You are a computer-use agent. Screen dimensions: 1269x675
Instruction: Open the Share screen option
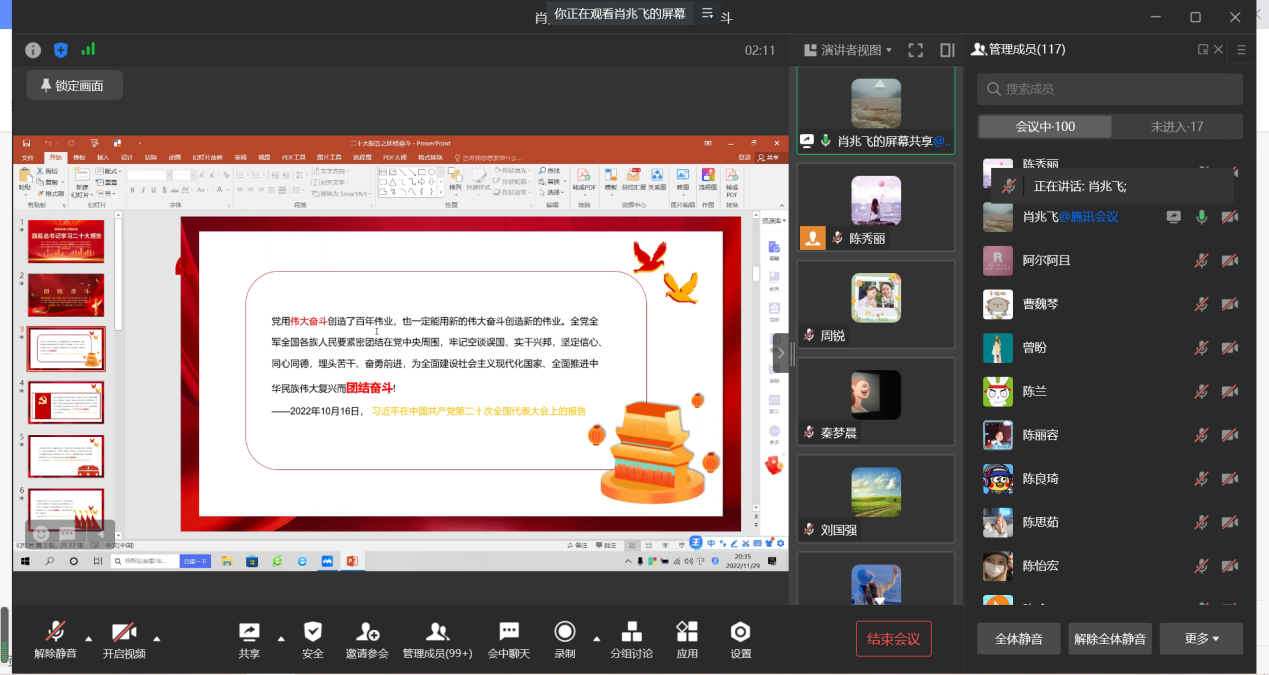point(249,638)
